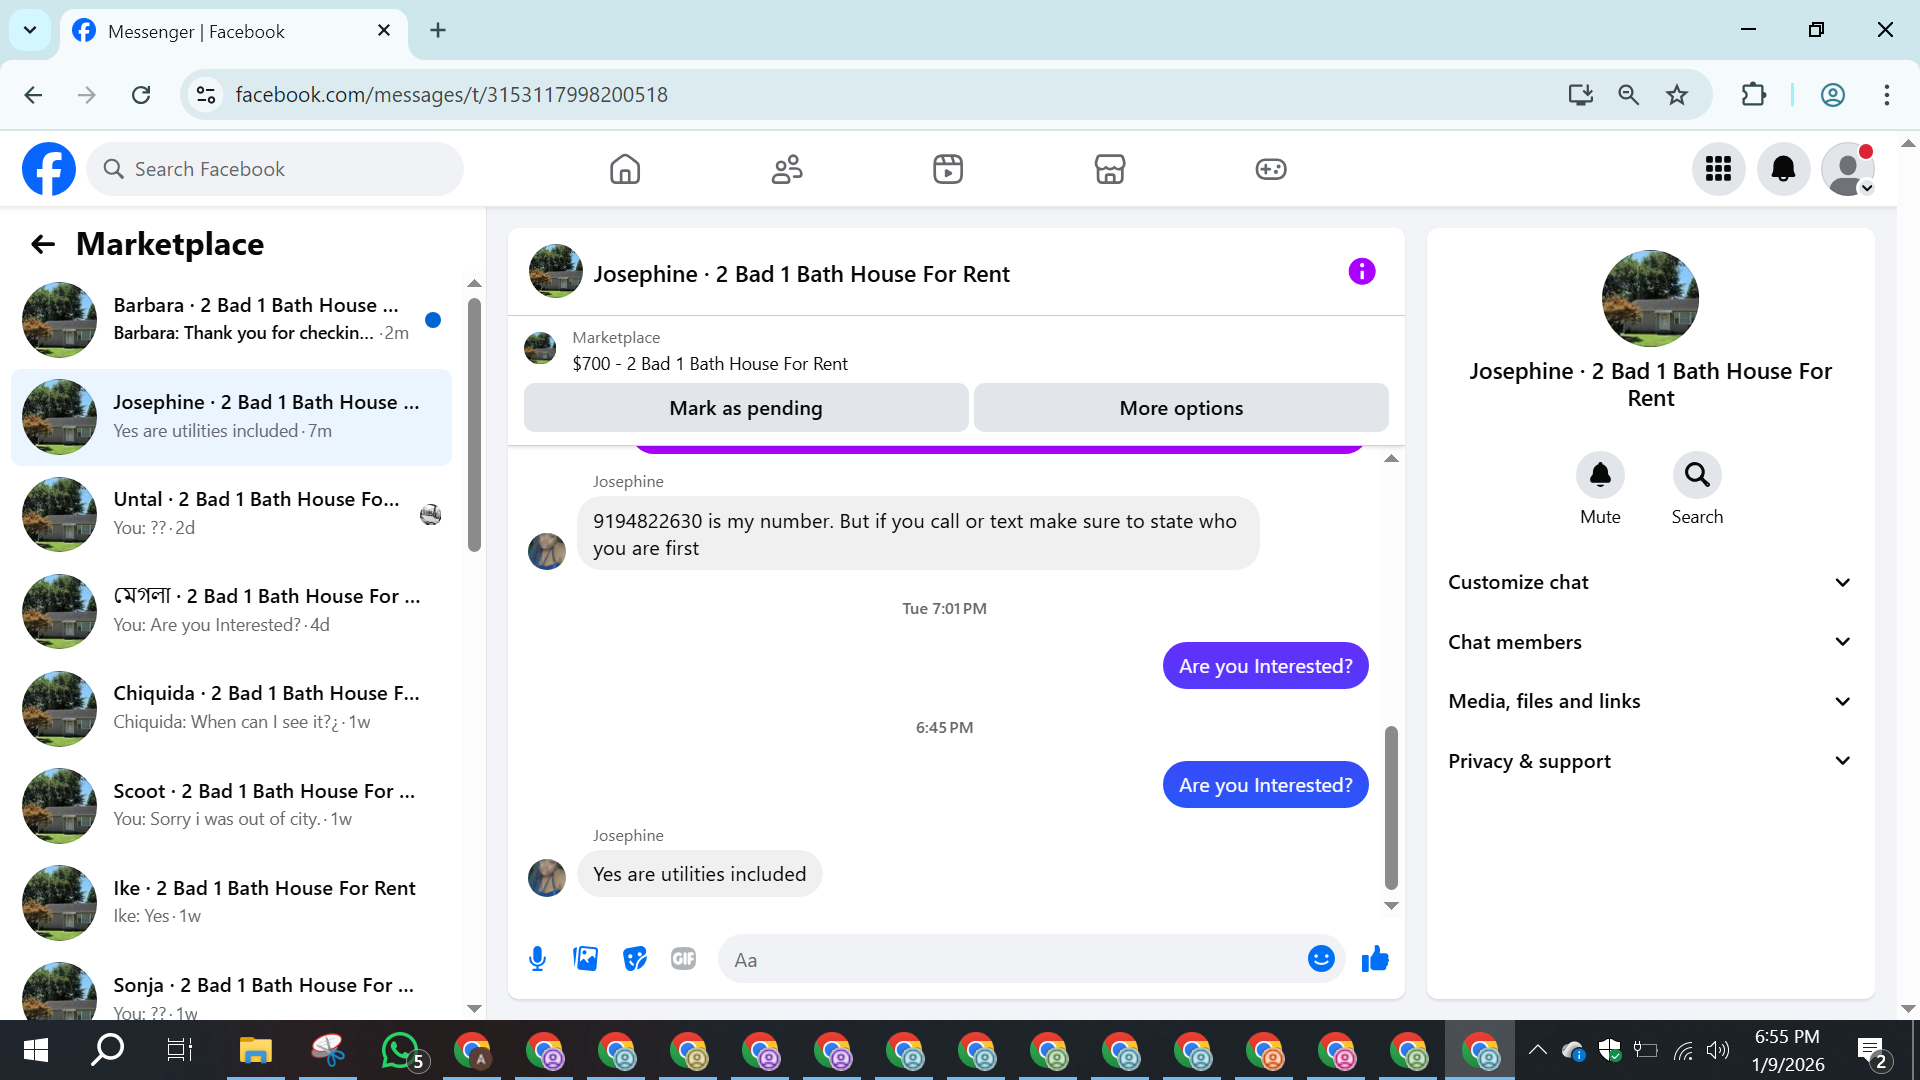Click More options button

(1181, 408)
